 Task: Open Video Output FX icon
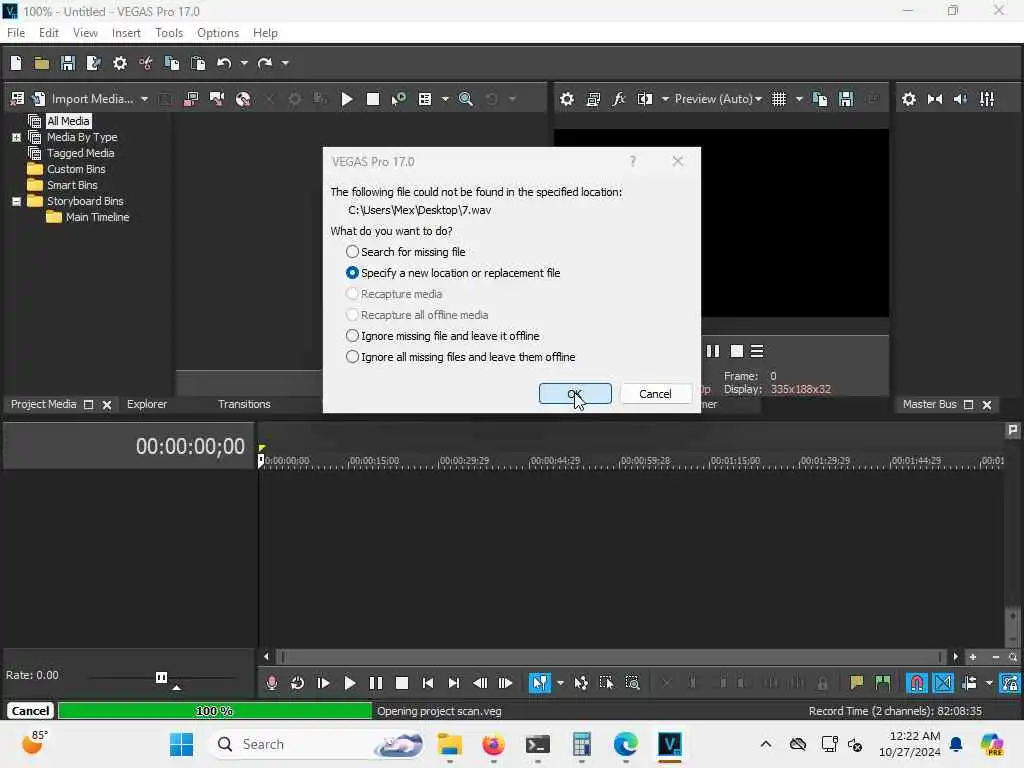tap(618, 99)
